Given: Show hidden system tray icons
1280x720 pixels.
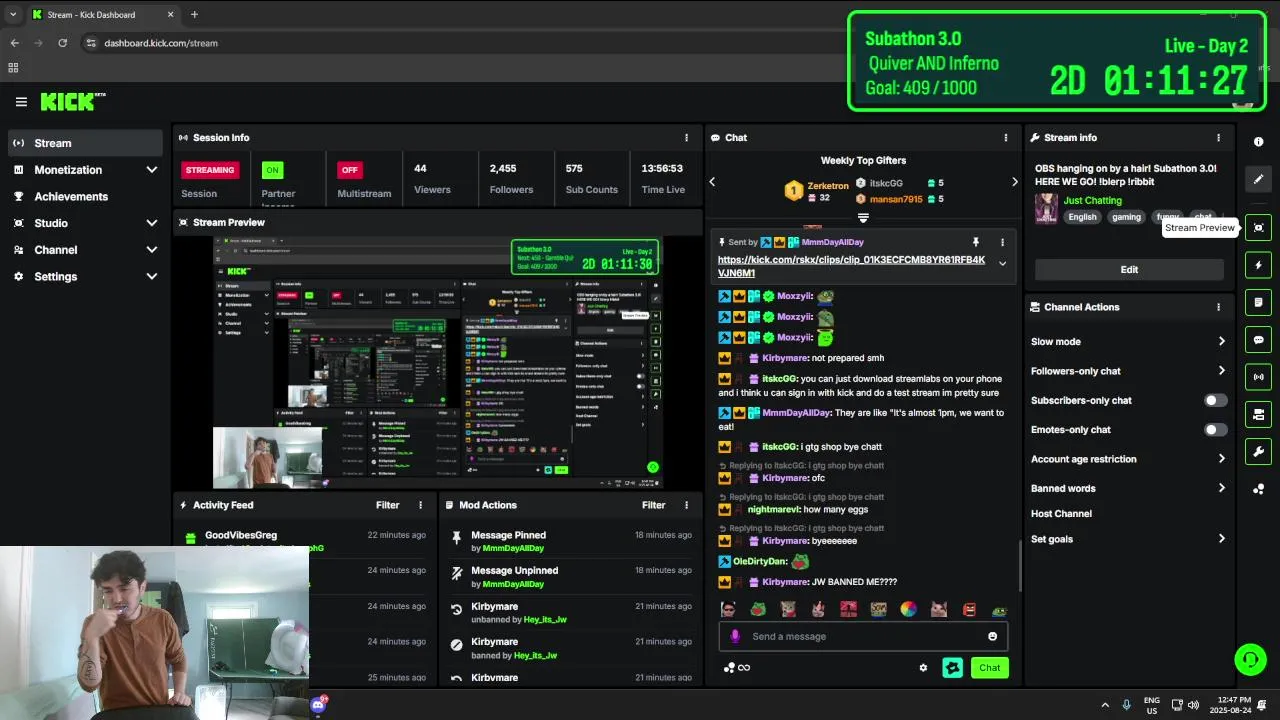Looking at the screenshot, I should (1105, 705).
